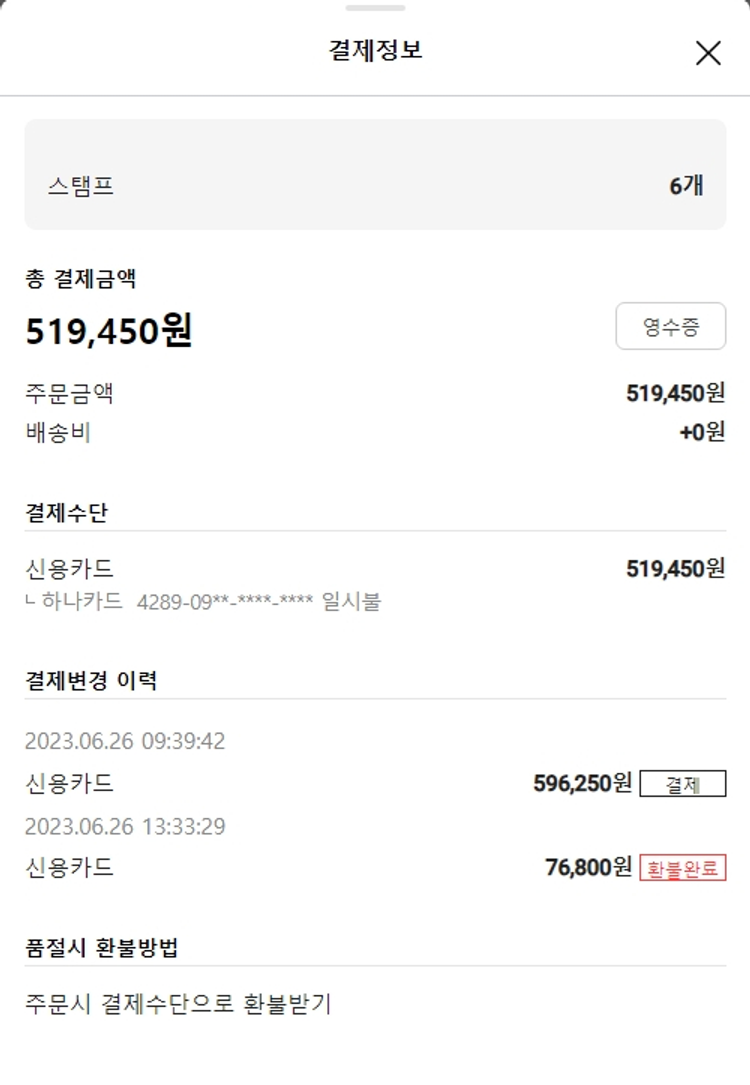Select the 주문금액 order amount label
The width and height of the screenshot is (750, 1085).
(69, 393)
